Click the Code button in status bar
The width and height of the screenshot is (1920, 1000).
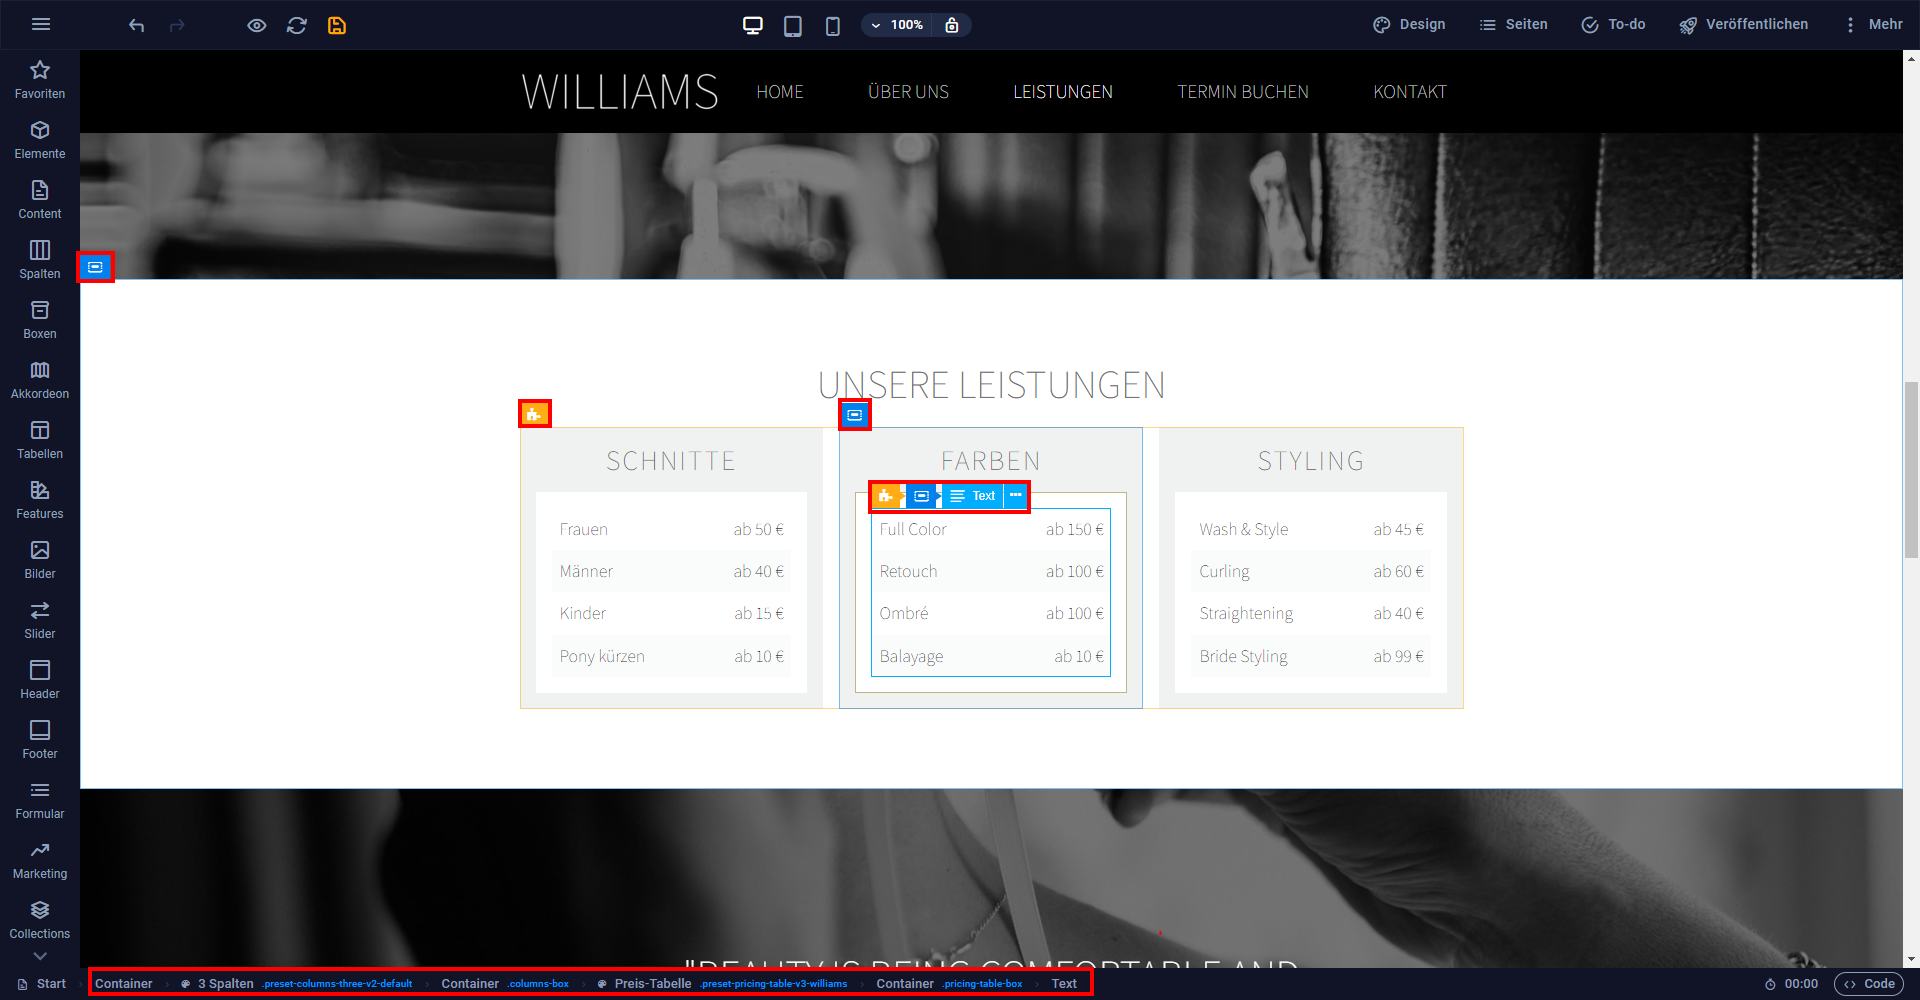pos(1870,984)
